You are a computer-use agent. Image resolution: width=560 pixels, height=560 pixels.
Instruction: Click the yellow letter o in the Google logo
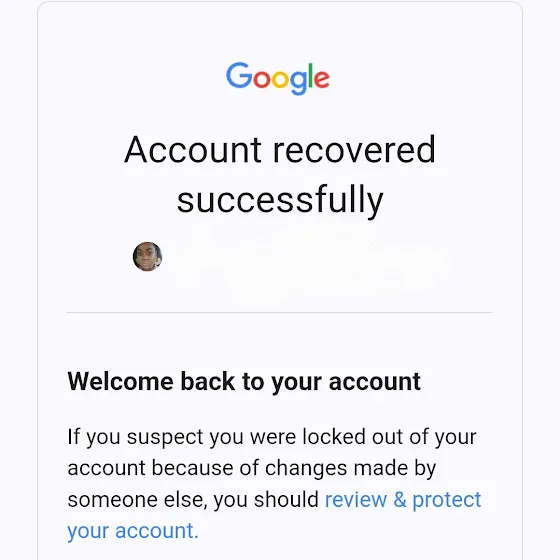click(280, 79)
